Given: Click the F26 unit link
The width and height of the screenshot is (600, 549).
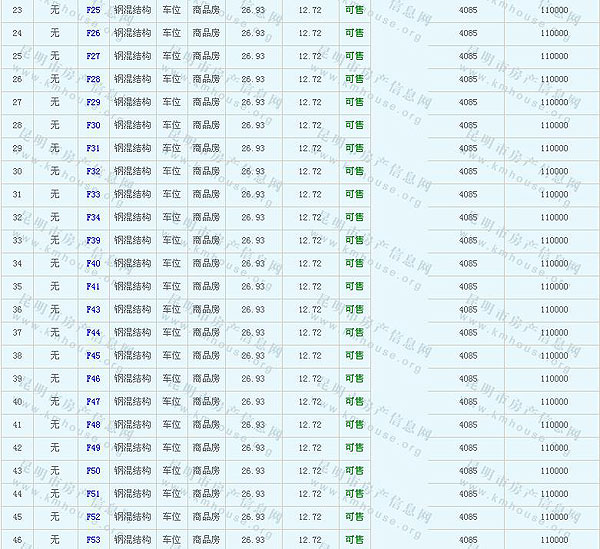Looking at the screenshot, I should coord(93,33).
